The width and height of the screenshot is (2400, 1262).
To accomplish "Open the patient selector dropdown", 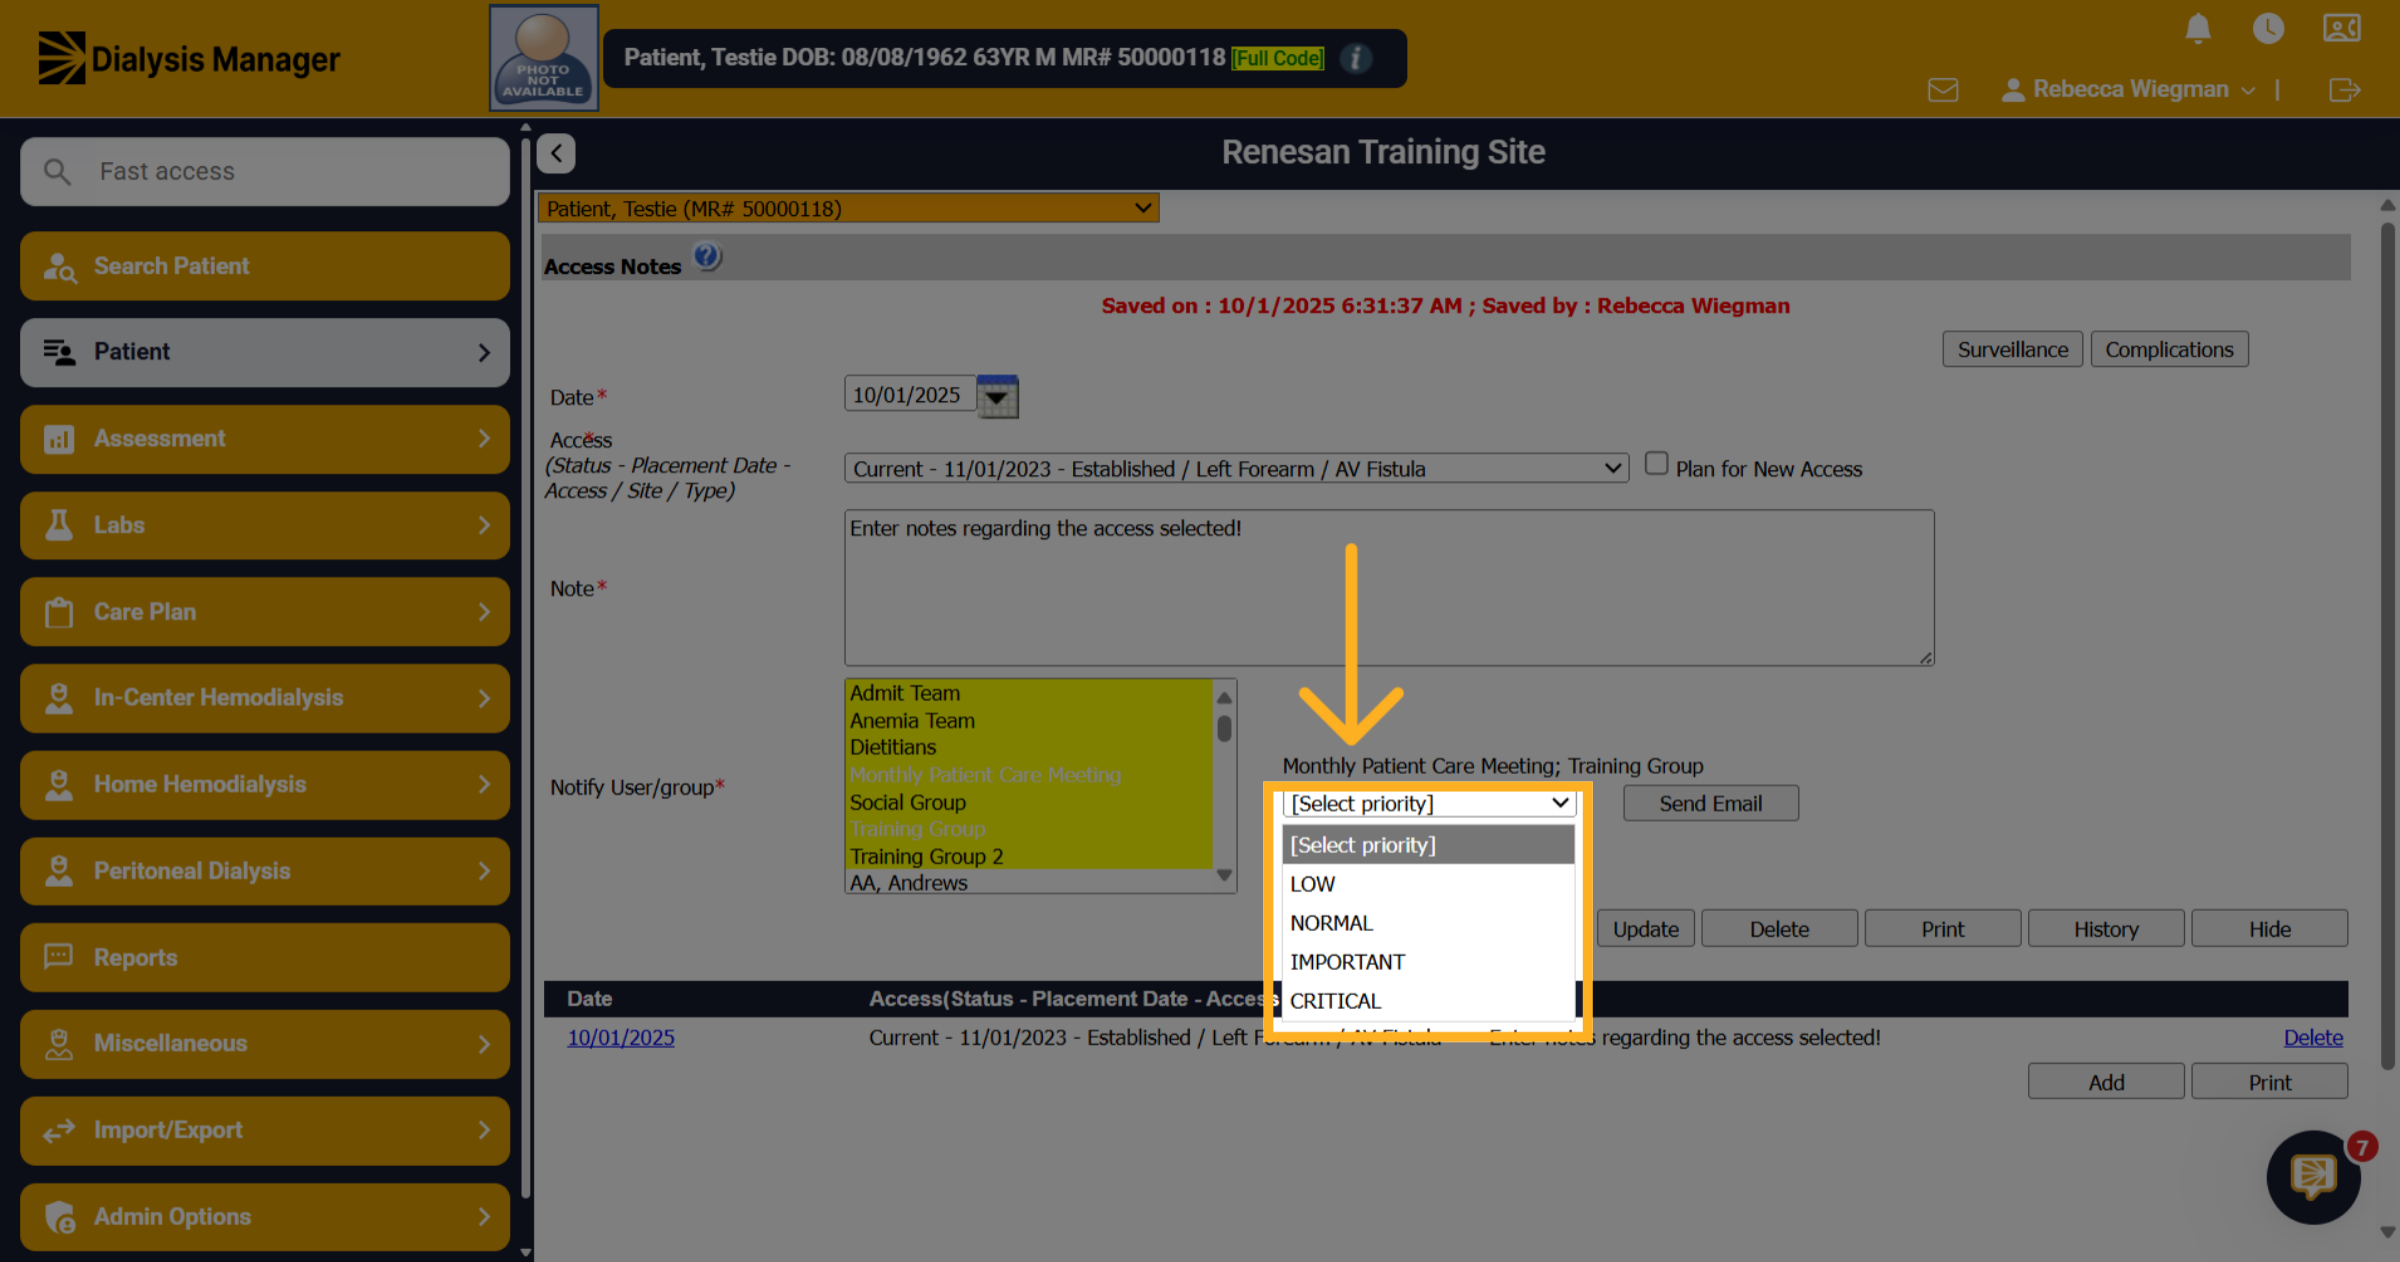I will [848, 208].
